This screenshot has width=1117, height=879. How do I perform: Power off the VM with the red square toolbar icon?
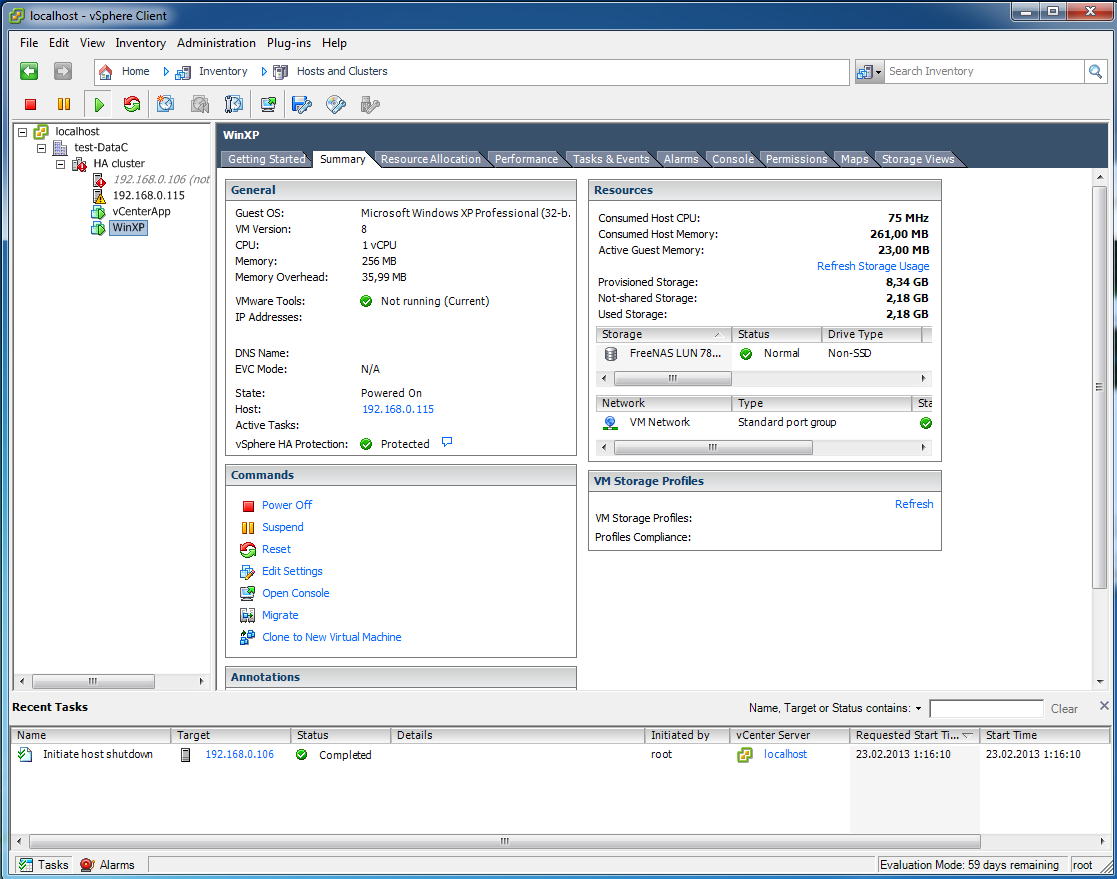click(30, 105)
